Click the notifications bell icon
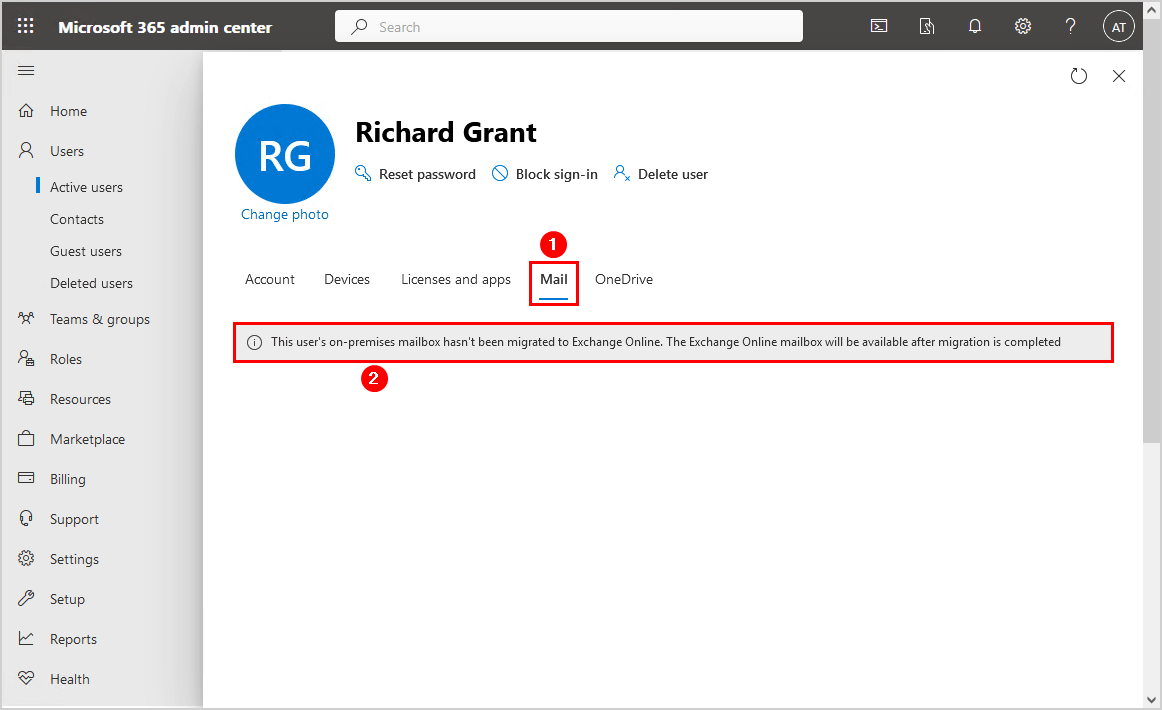This screenshot has height=710, width=1162. (x=975, y=27)
